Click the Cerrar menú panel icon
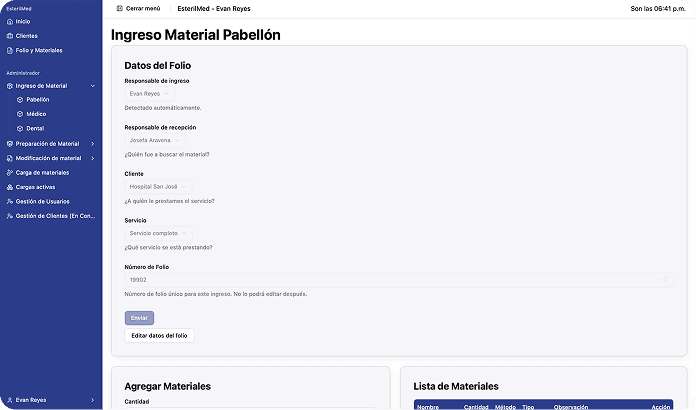This screenshot has height=410, width=696. point(119,8)
